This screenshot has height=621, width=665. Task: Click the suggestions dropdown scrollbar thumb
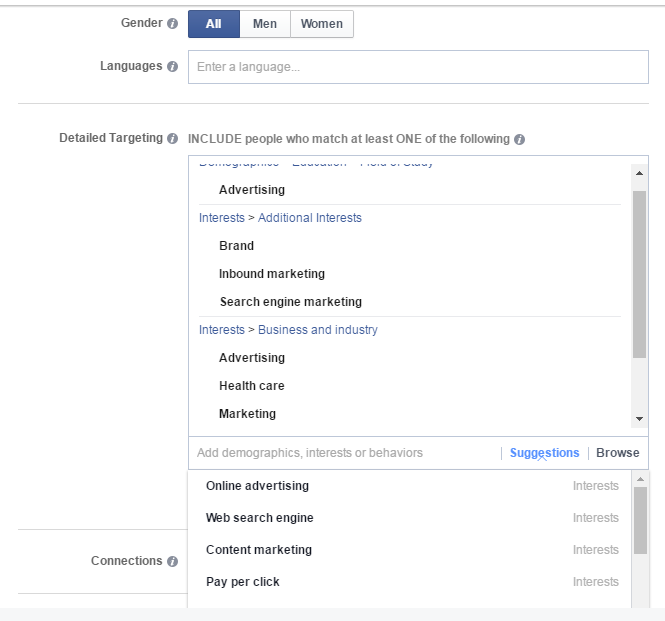[x=640, y=520]
